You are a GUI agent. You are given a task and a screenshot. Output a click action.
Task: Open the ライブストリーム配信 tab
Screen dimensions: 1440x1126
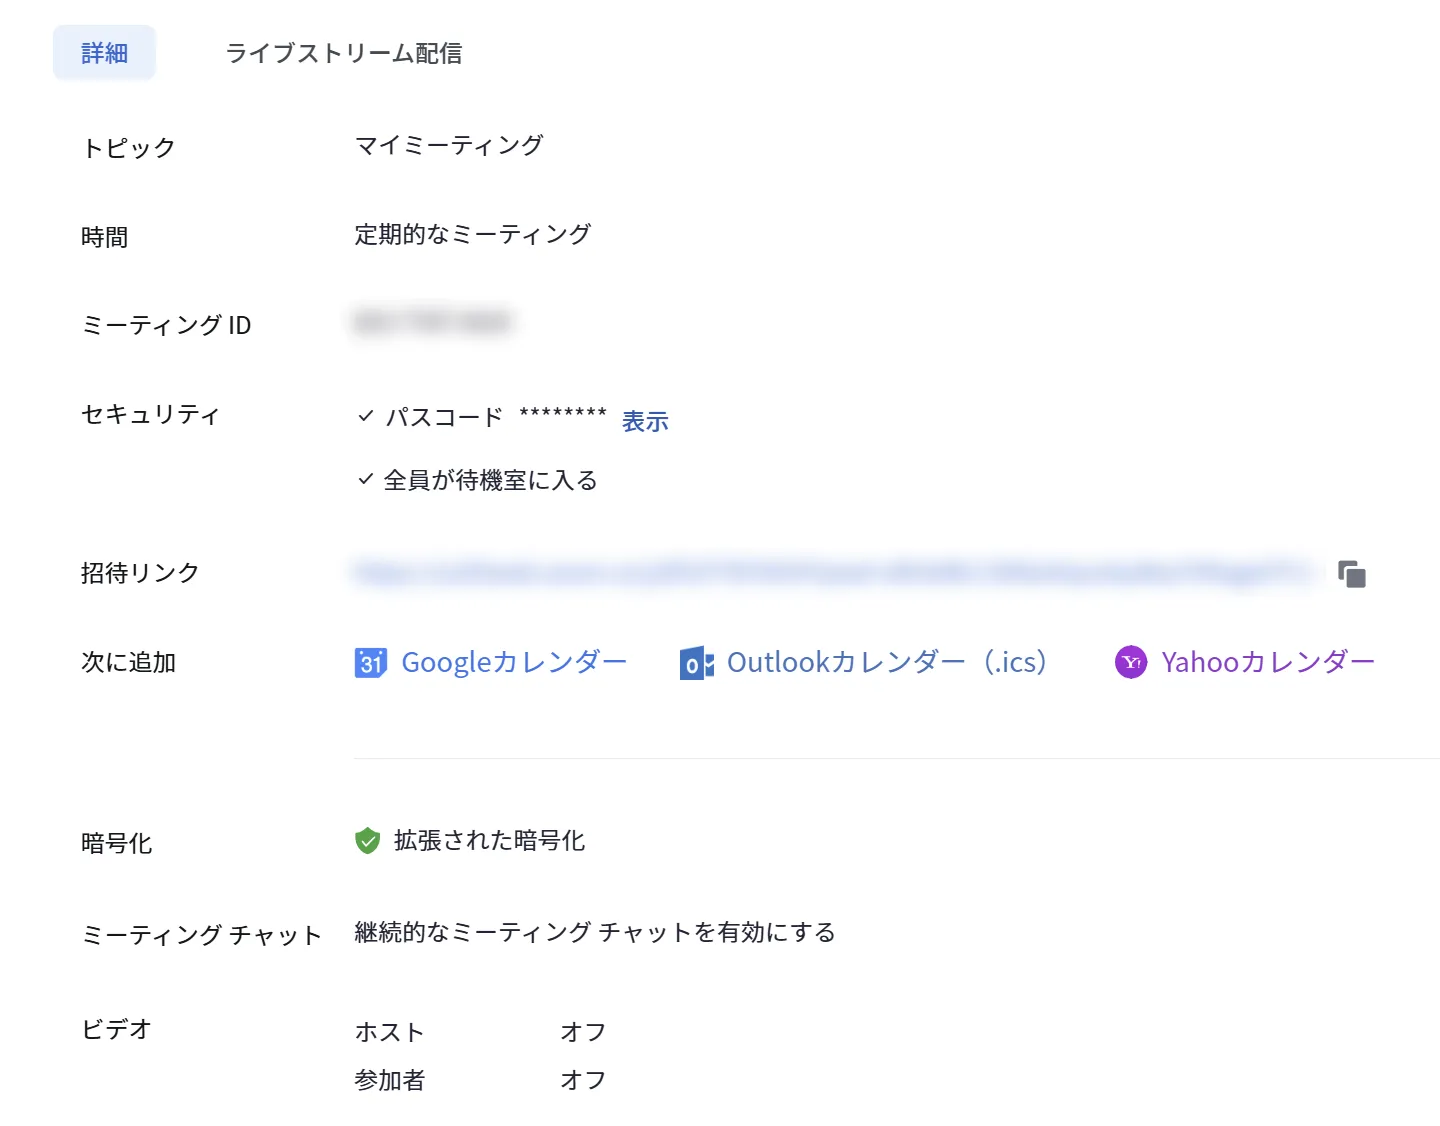pos(344,53)
